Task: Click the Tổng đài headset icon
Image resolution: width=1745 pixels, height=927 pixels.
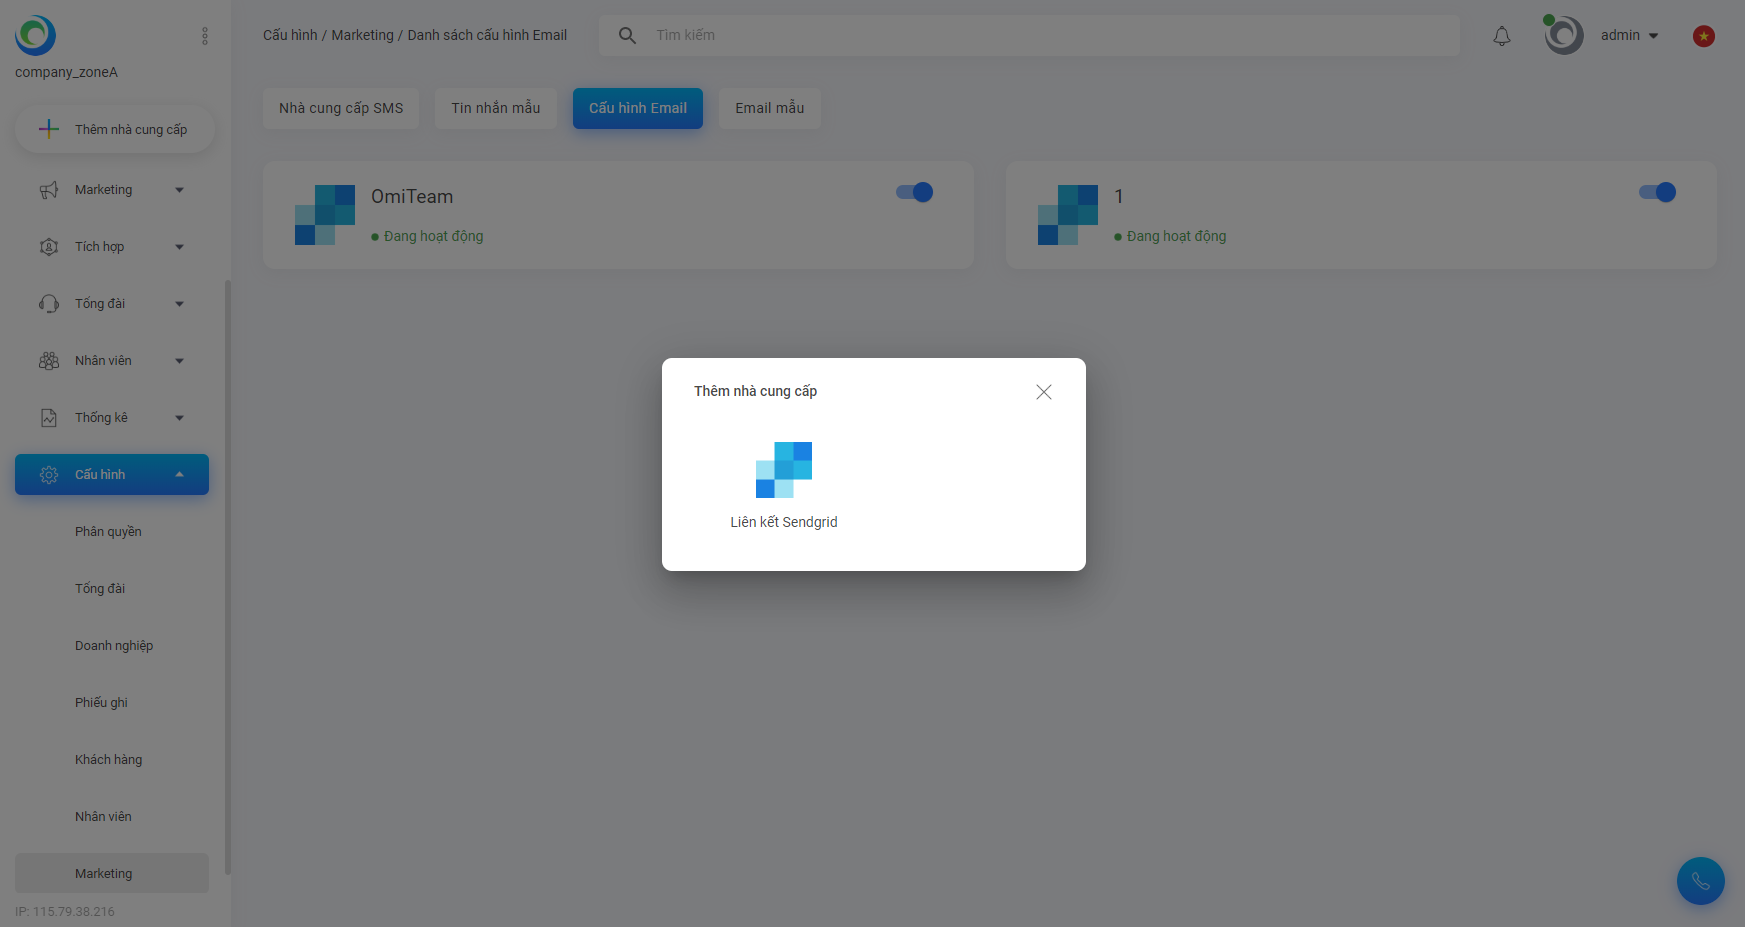Action: tap(48, 304)
